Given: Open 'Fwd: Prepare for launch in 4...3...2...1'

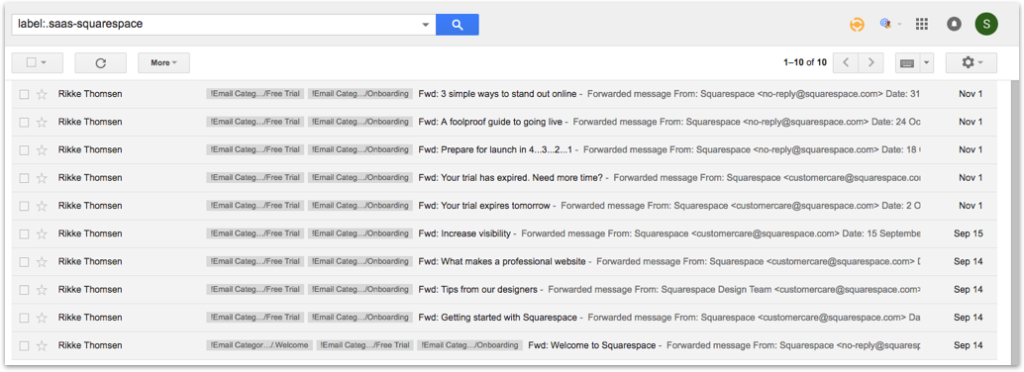Looking at the screenshot, I should pos(495,150).
